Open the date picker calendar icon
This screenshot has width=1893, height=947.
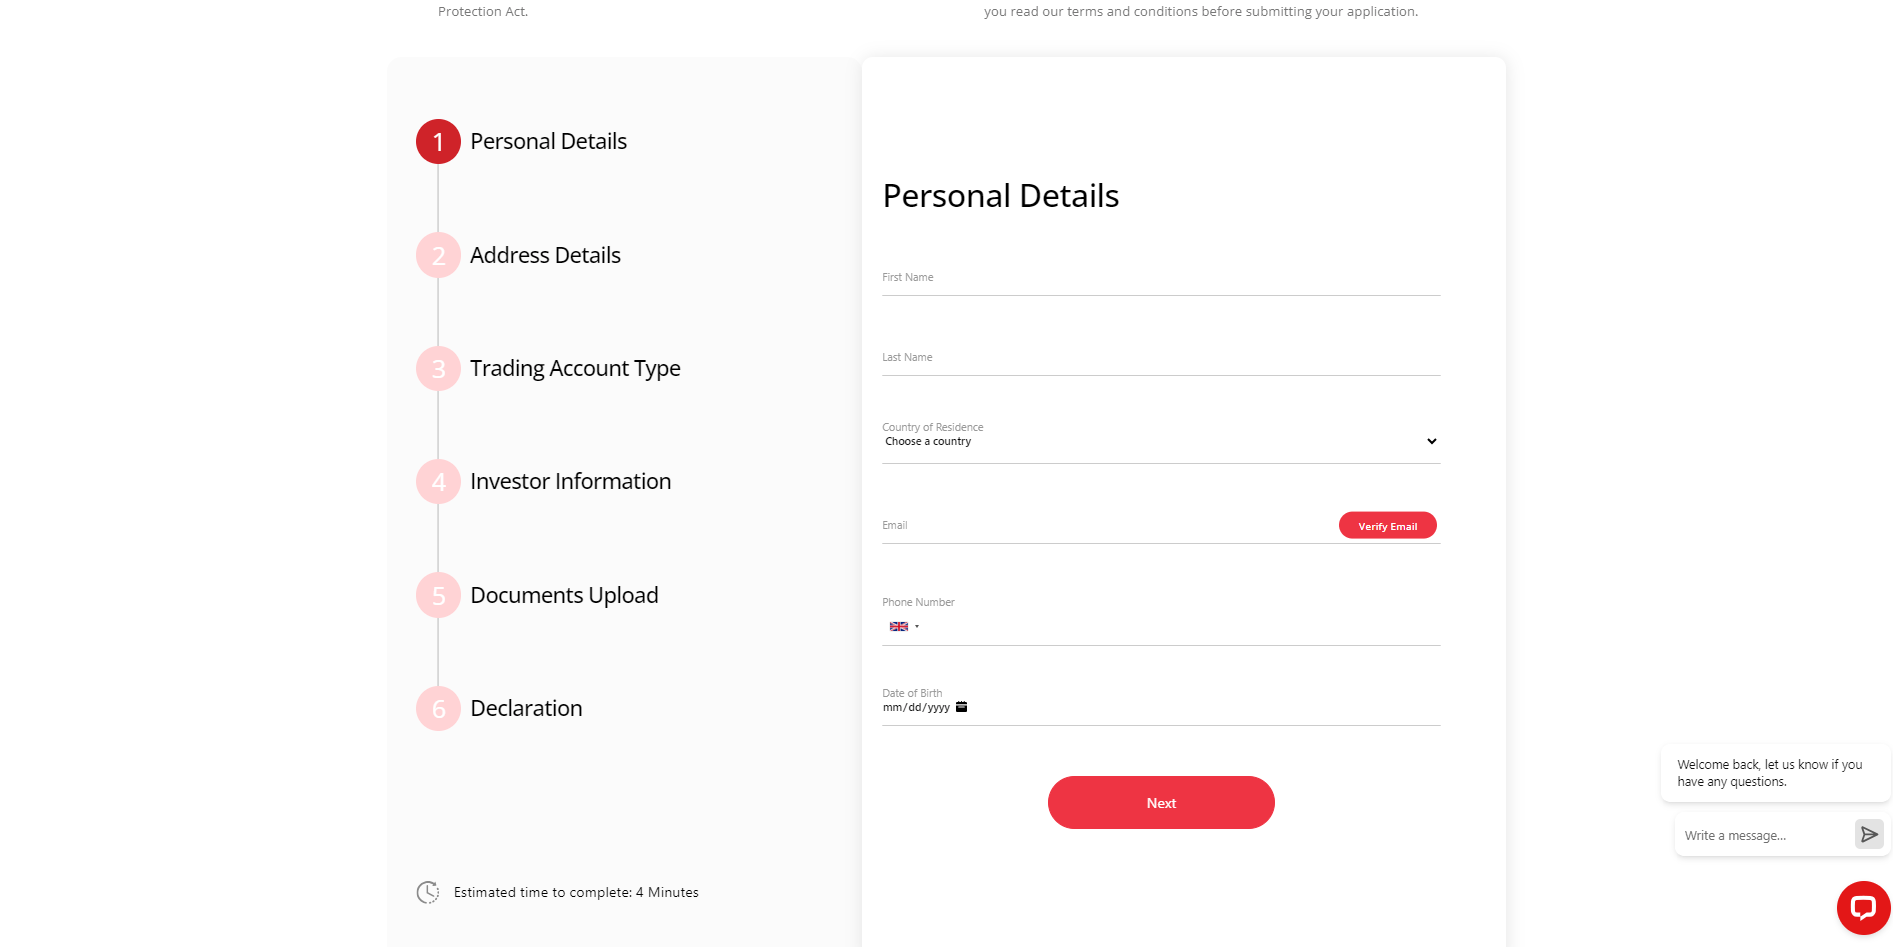point(961,707)
